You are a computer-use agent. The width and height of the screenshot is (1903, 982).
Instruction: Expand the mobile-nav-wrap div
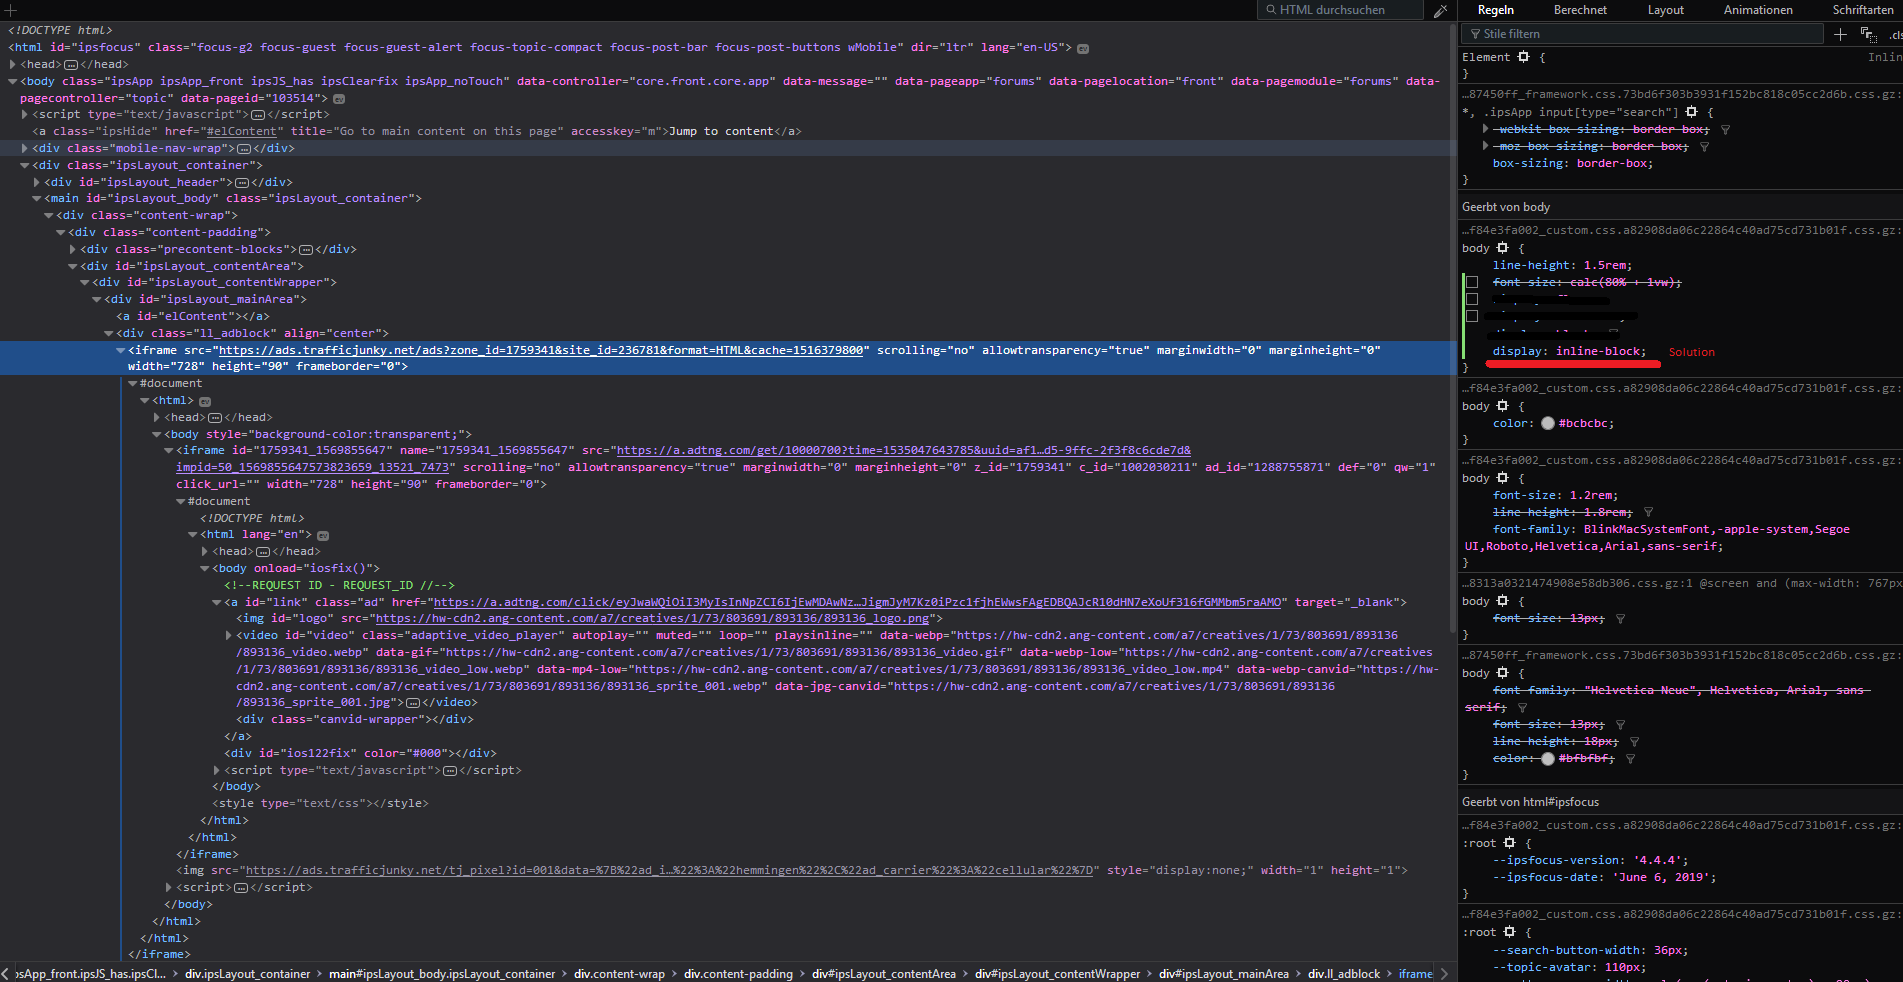[25, 149]
